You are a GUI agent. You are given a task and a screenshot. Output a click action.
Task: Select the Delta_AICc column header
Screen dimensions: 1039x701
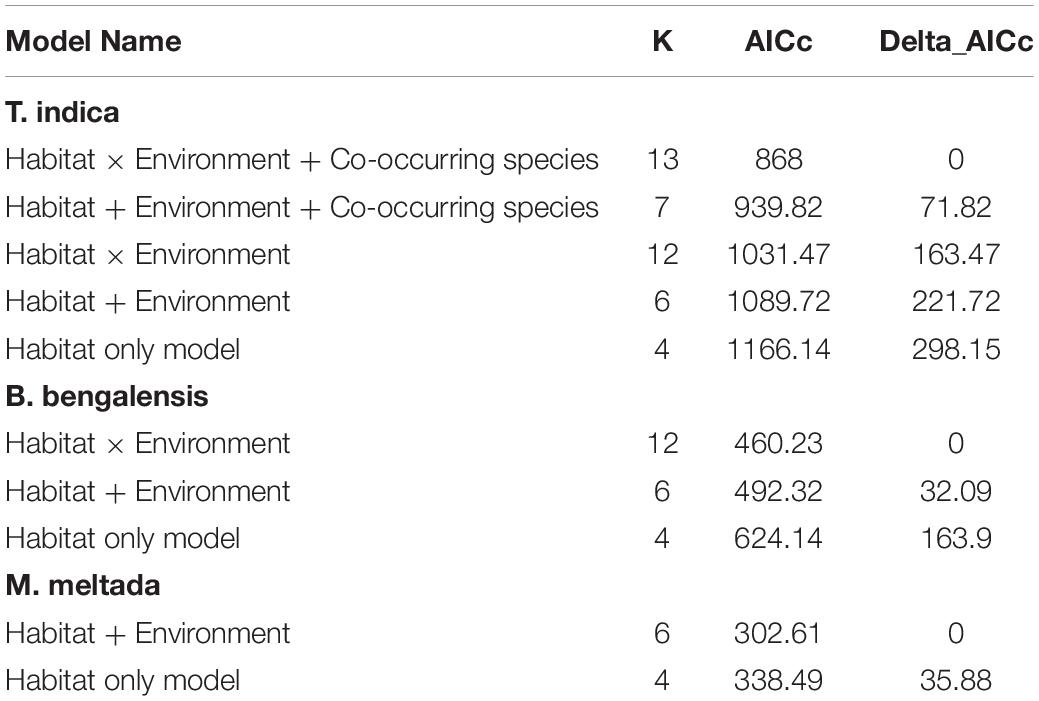click(x=956, y=42)
